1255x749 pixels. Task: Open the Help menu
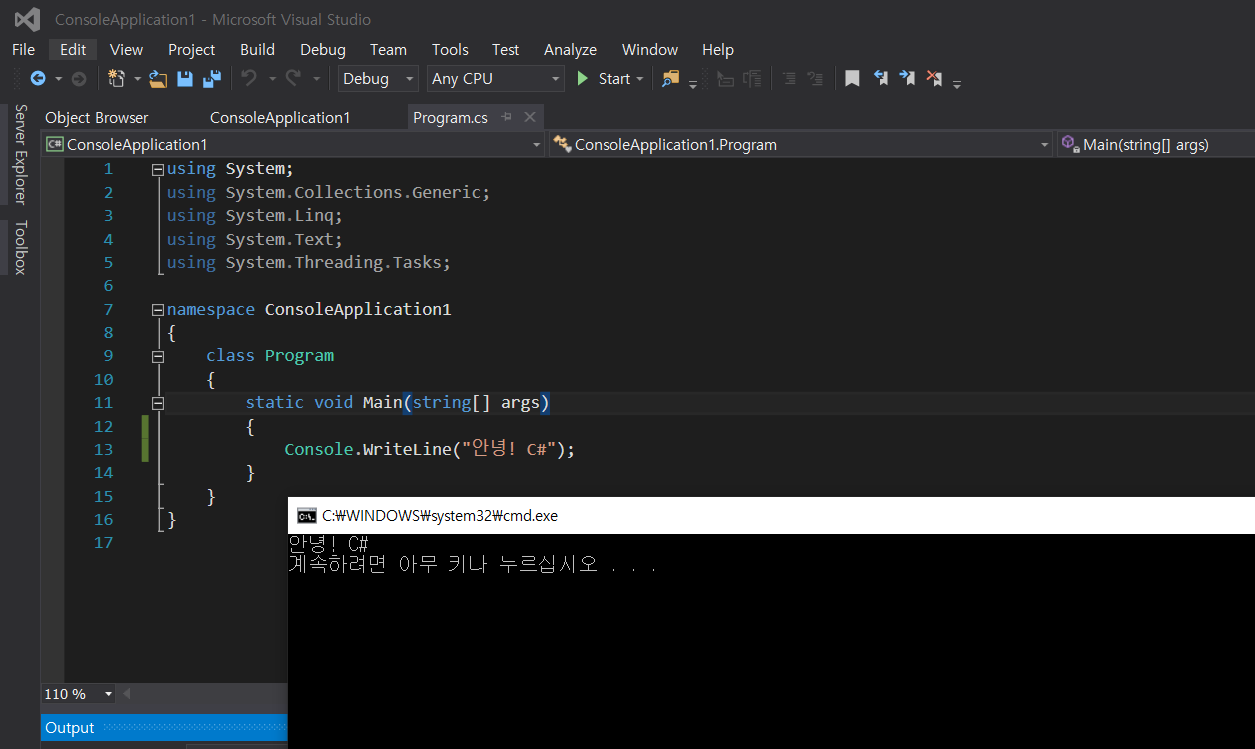[x=717, y=49]
